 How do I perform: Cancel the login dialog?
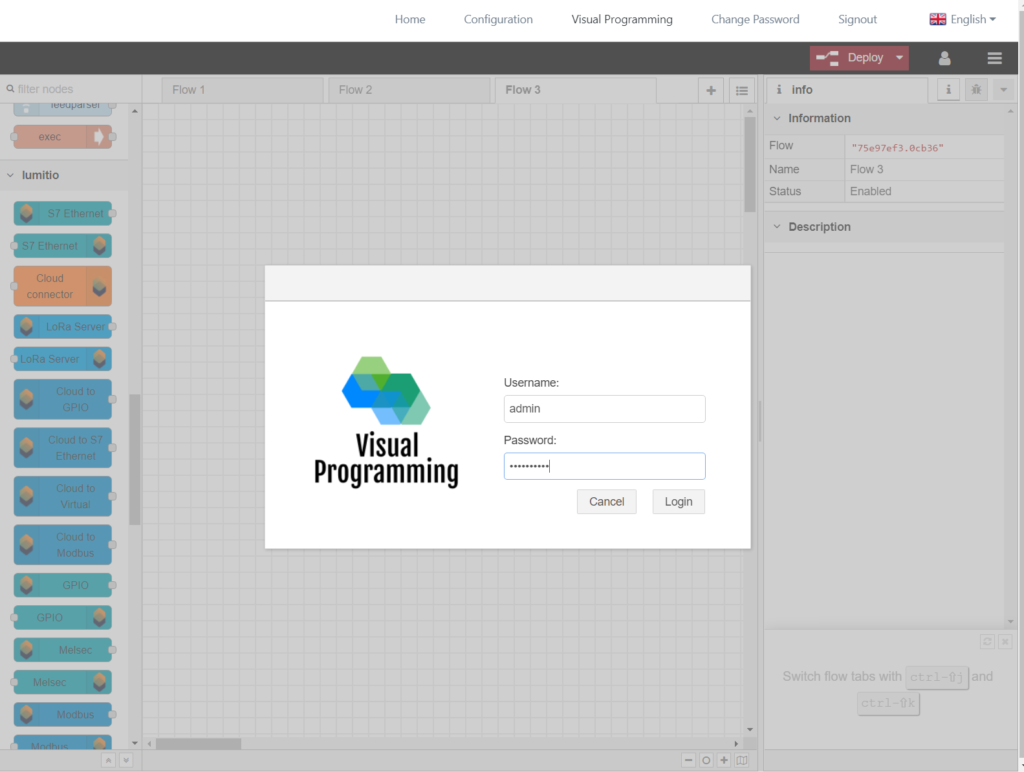point(607,502)
